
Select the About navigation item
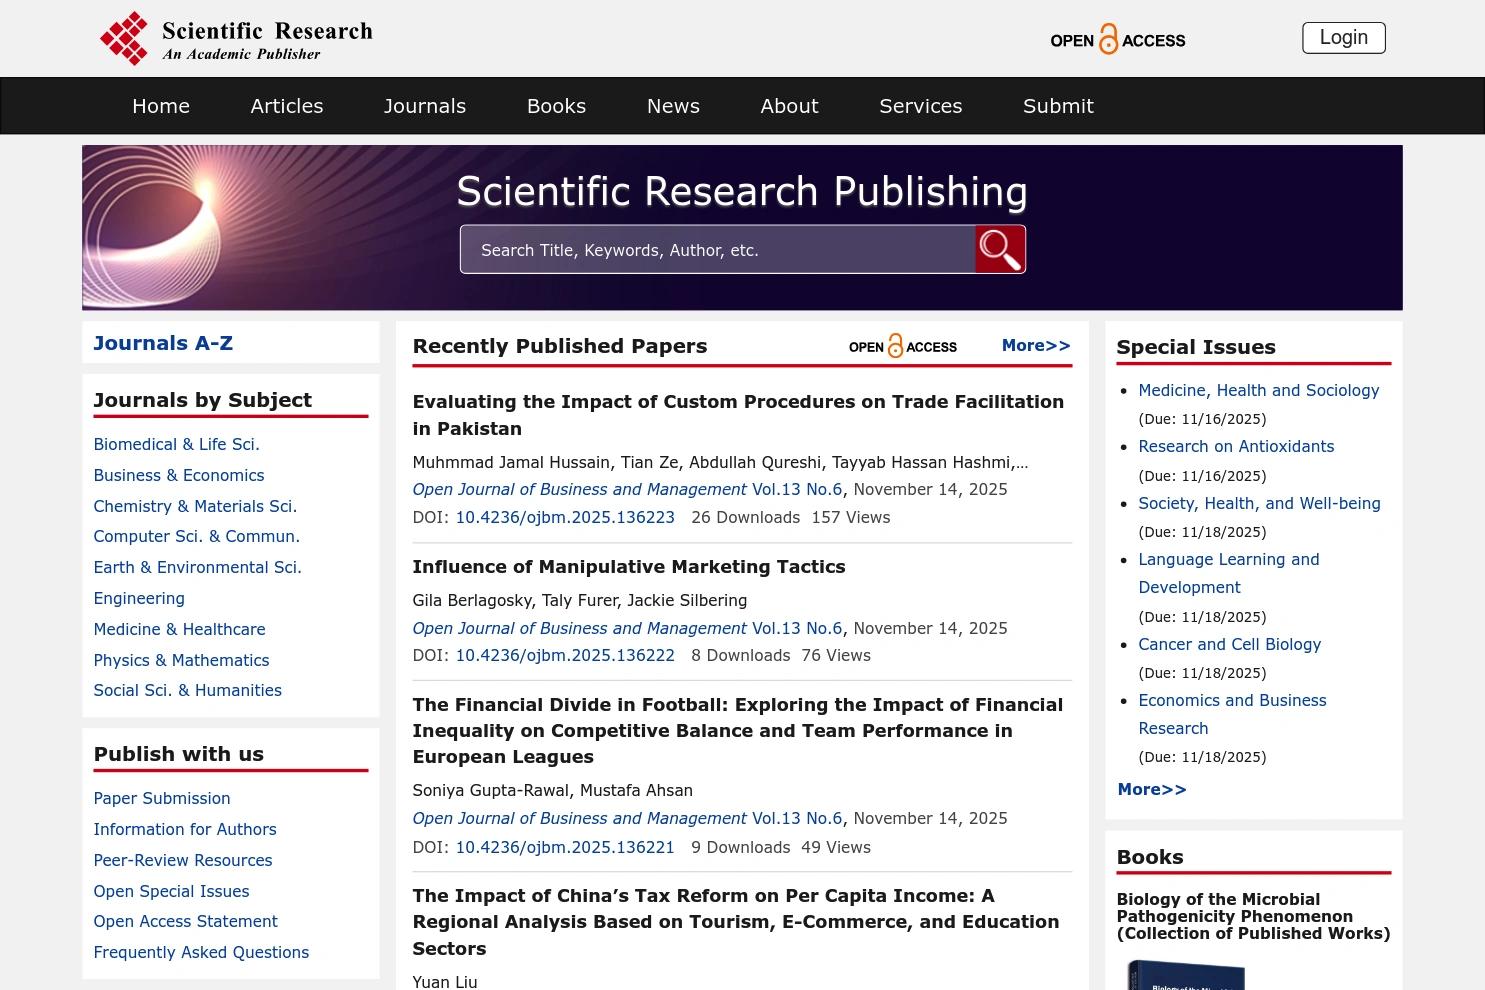[789, 105]
